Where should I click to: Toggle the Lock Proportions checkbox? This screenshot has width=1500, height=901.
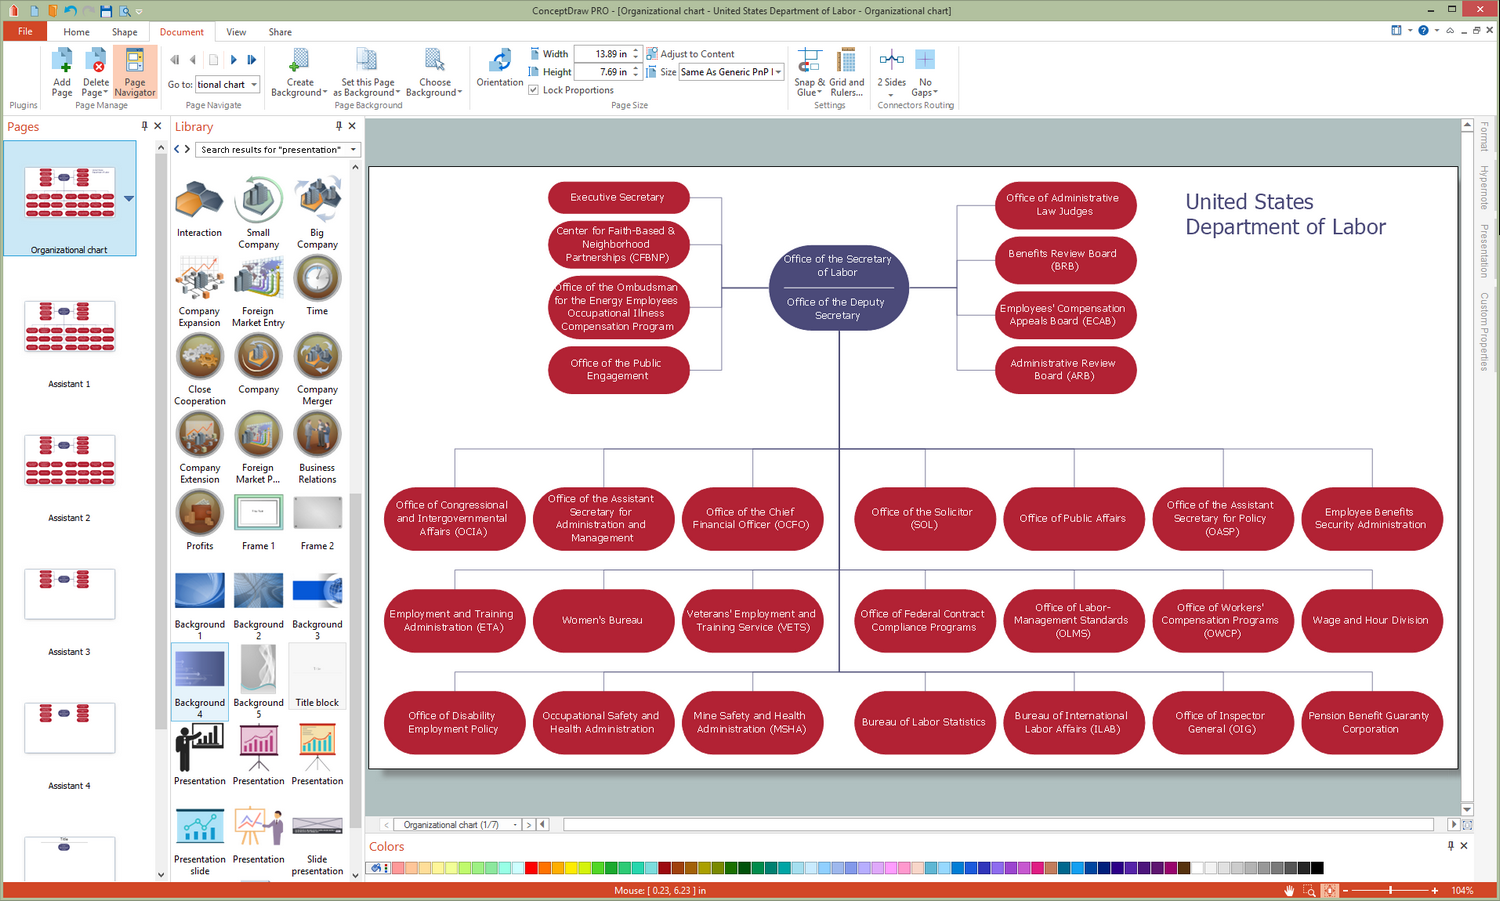tap(533, 90)
